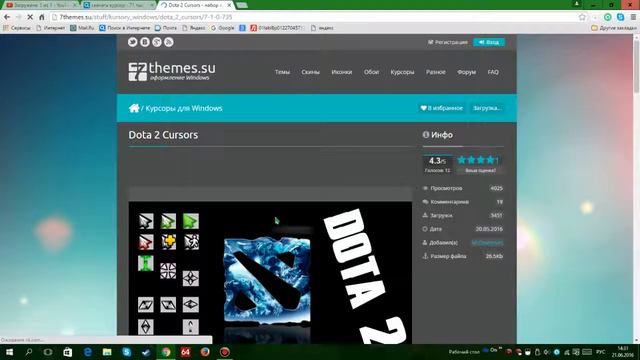The width and height of the screenshot is (640, 360).
Task: Open Скины menu item
Action: 310,72
